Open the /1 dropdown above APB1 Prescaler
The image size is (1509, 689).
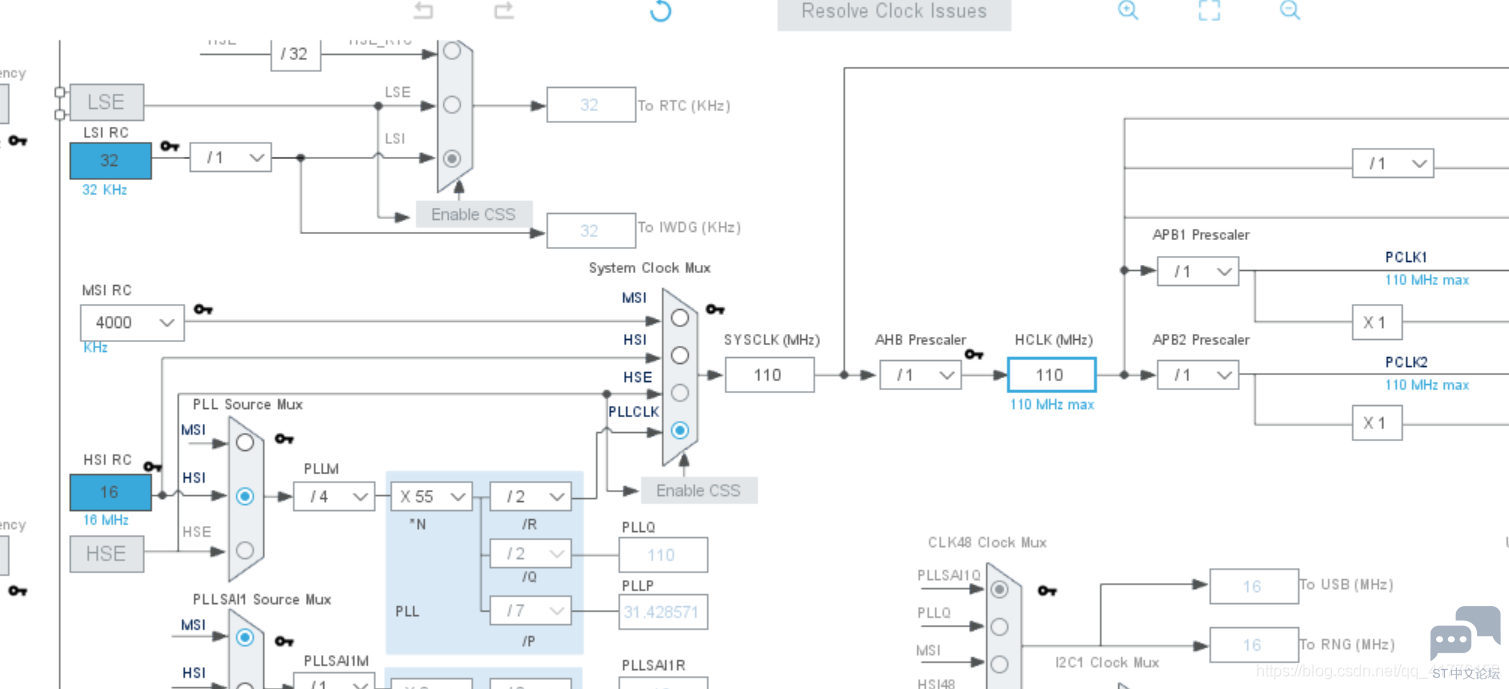point(1393,163)
